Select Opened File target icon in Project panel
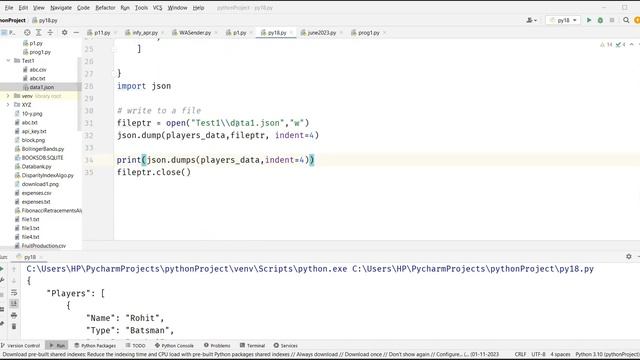This screenshot has width=640, height=360. 27,32
